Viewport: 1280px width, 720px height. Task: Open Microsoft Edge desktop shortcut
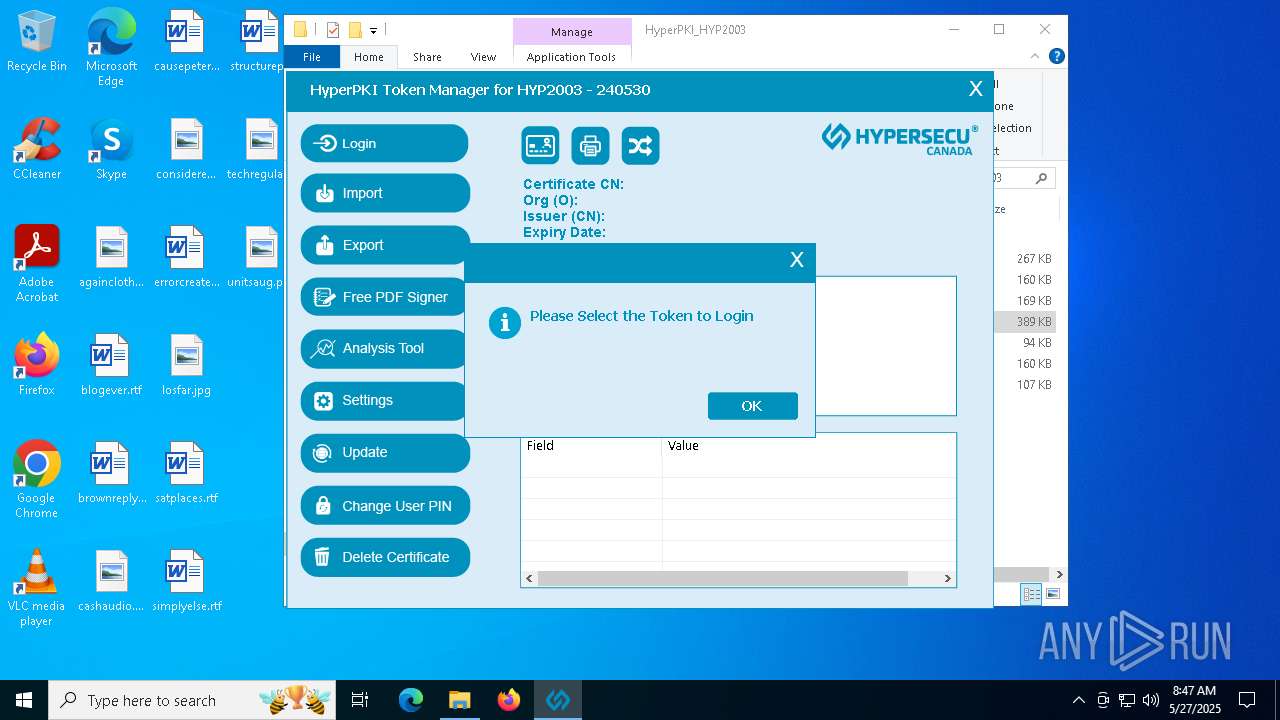[x=111, y=48]
